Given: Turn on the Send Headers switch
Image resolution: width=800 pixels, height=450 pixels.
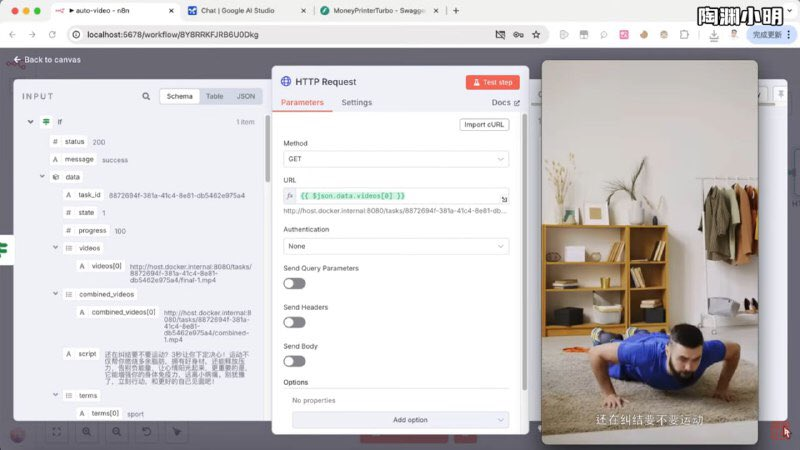Looking at the screenshot, I should (x=294, y=322).
